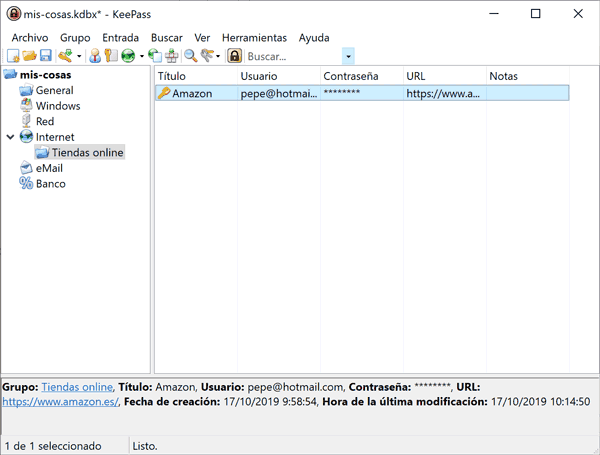
Task: Click the pepe@hotmai... user cell
Action: (x=279, y=93)
